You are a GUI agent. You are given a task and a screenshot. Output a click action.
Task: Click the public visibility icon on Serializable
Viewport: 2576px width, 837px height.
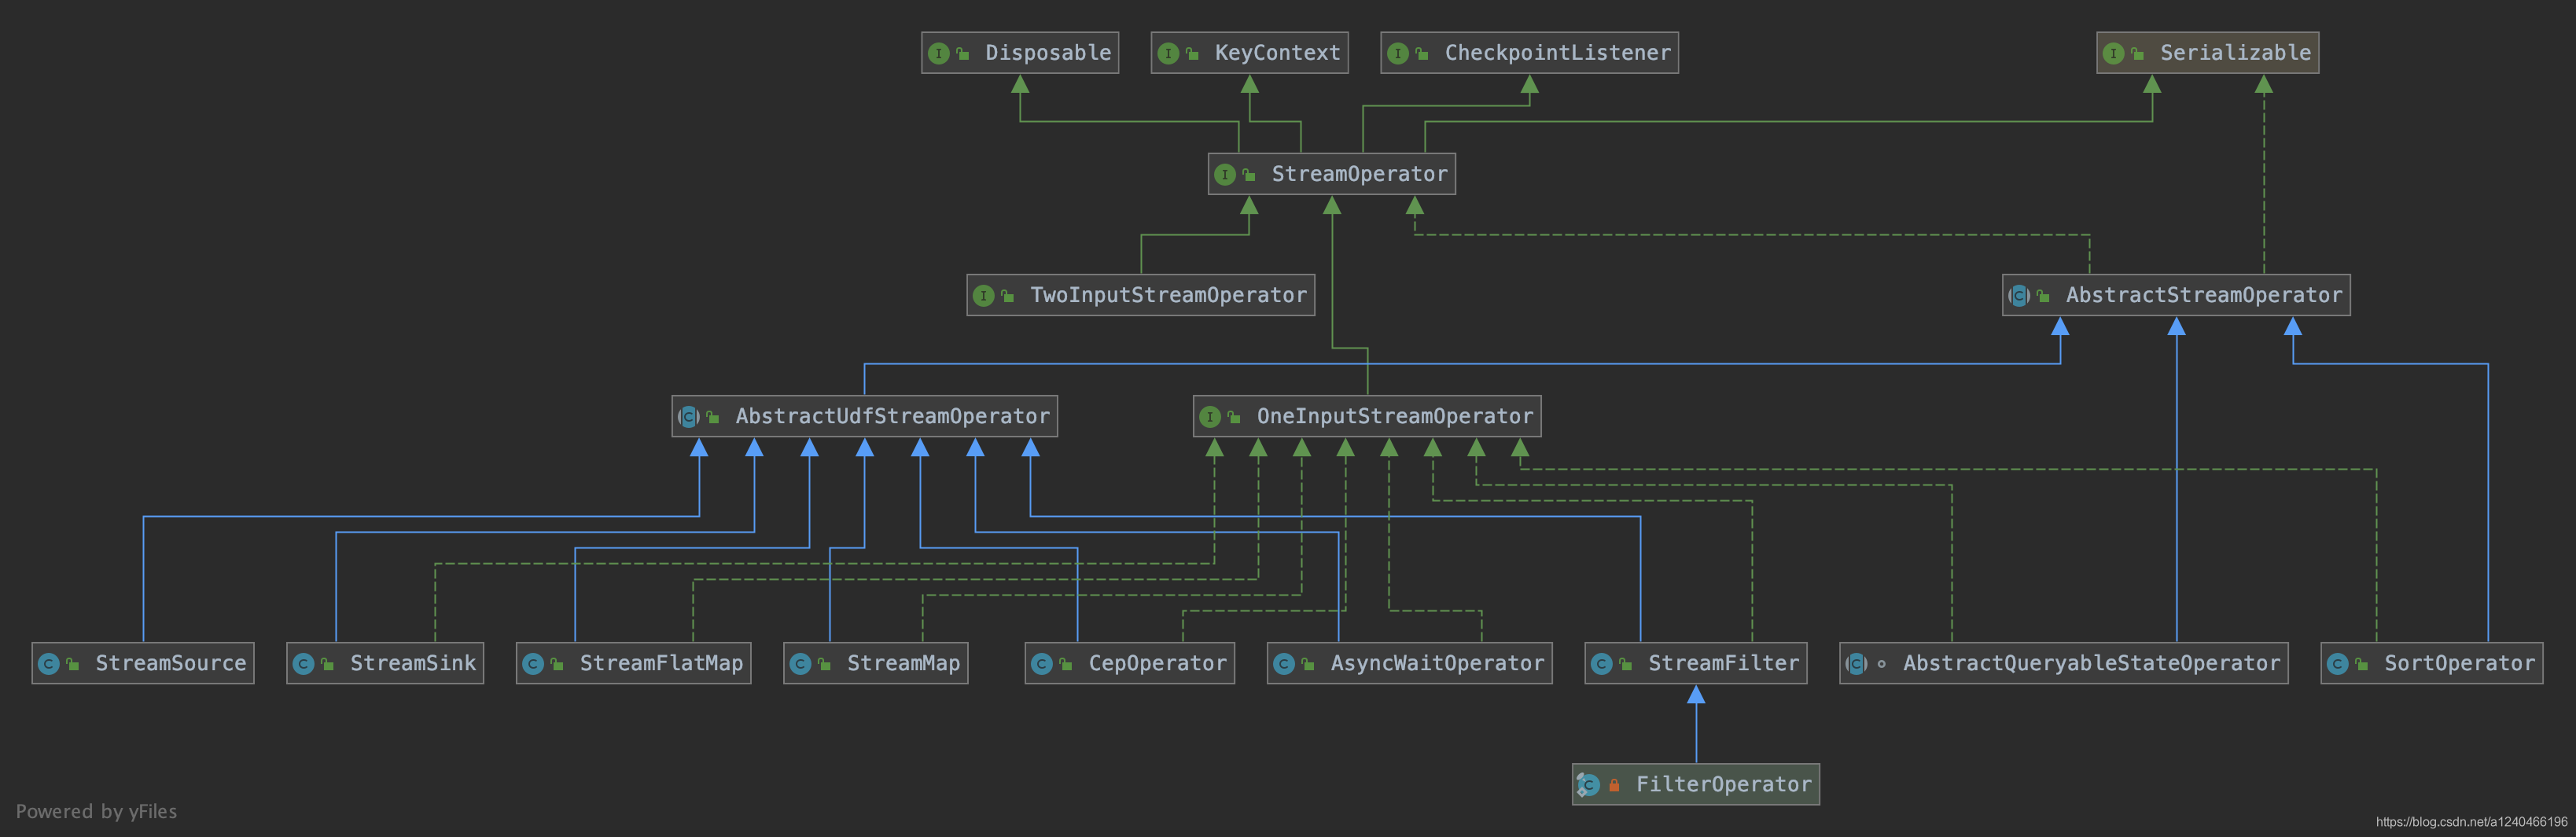(x=2137, y=54)
